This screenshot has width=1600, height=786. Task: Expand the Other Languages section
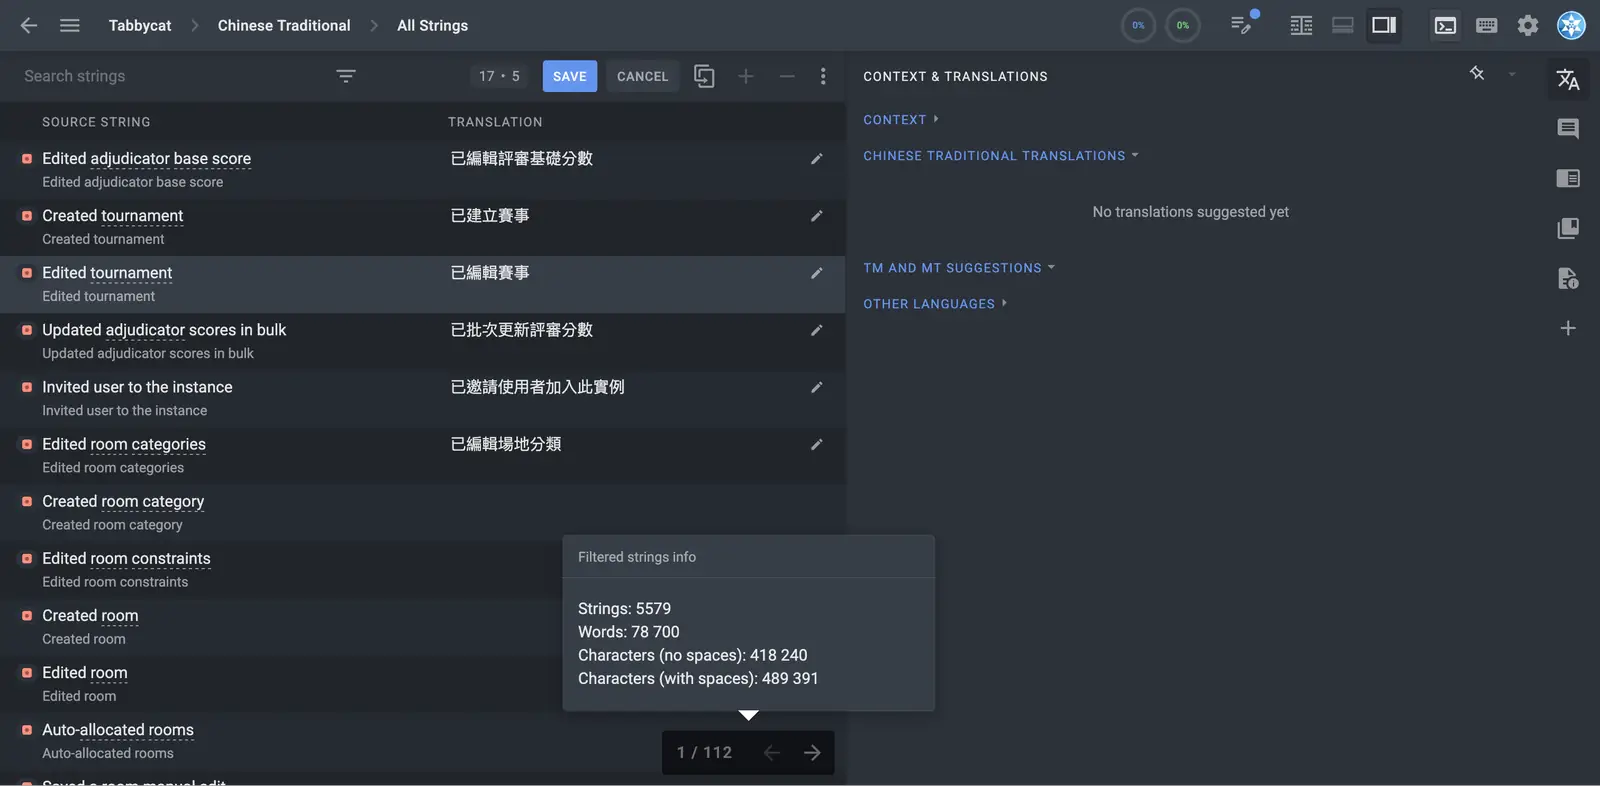(935, 304)
